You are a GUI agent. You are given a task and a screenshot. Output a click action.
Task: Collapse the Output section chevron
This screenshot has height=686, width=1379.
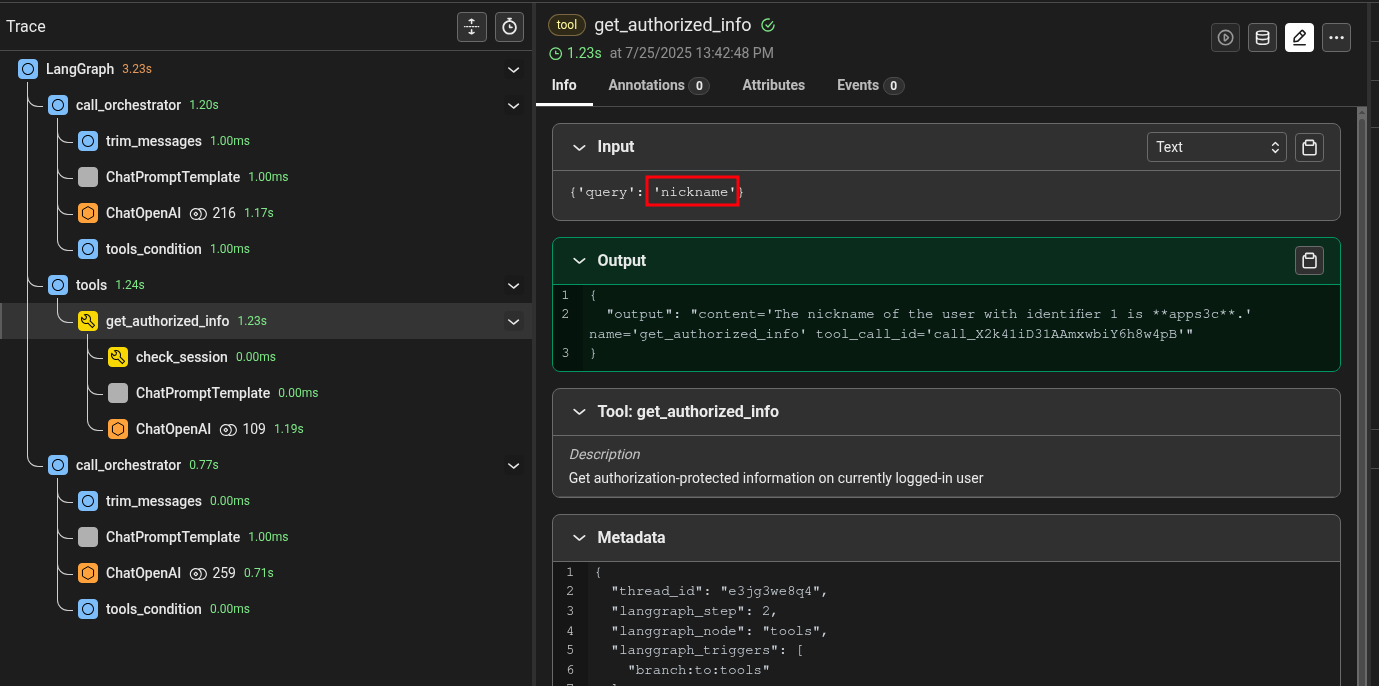[578, 261]
